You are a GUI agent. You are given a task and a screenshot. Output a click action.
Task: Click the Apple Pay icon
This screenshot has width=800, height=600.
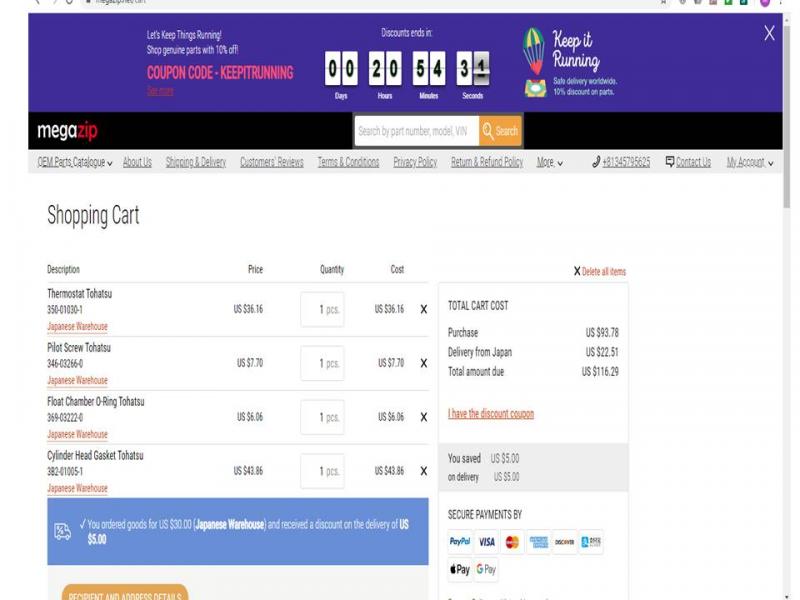click(x=460, y=570)
